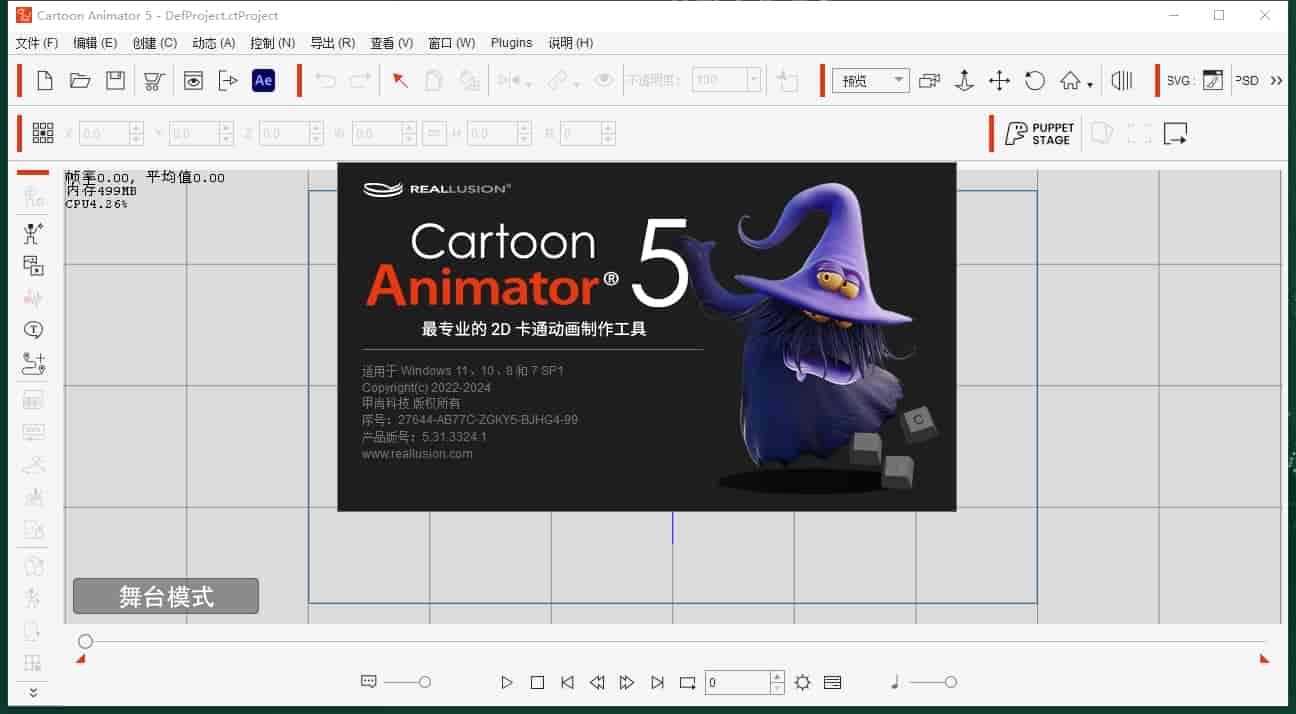Click the After Effects (Ae) export icon
Image resolution: width=1296 pixels, height=714 pixels.
tap(263, 81)
